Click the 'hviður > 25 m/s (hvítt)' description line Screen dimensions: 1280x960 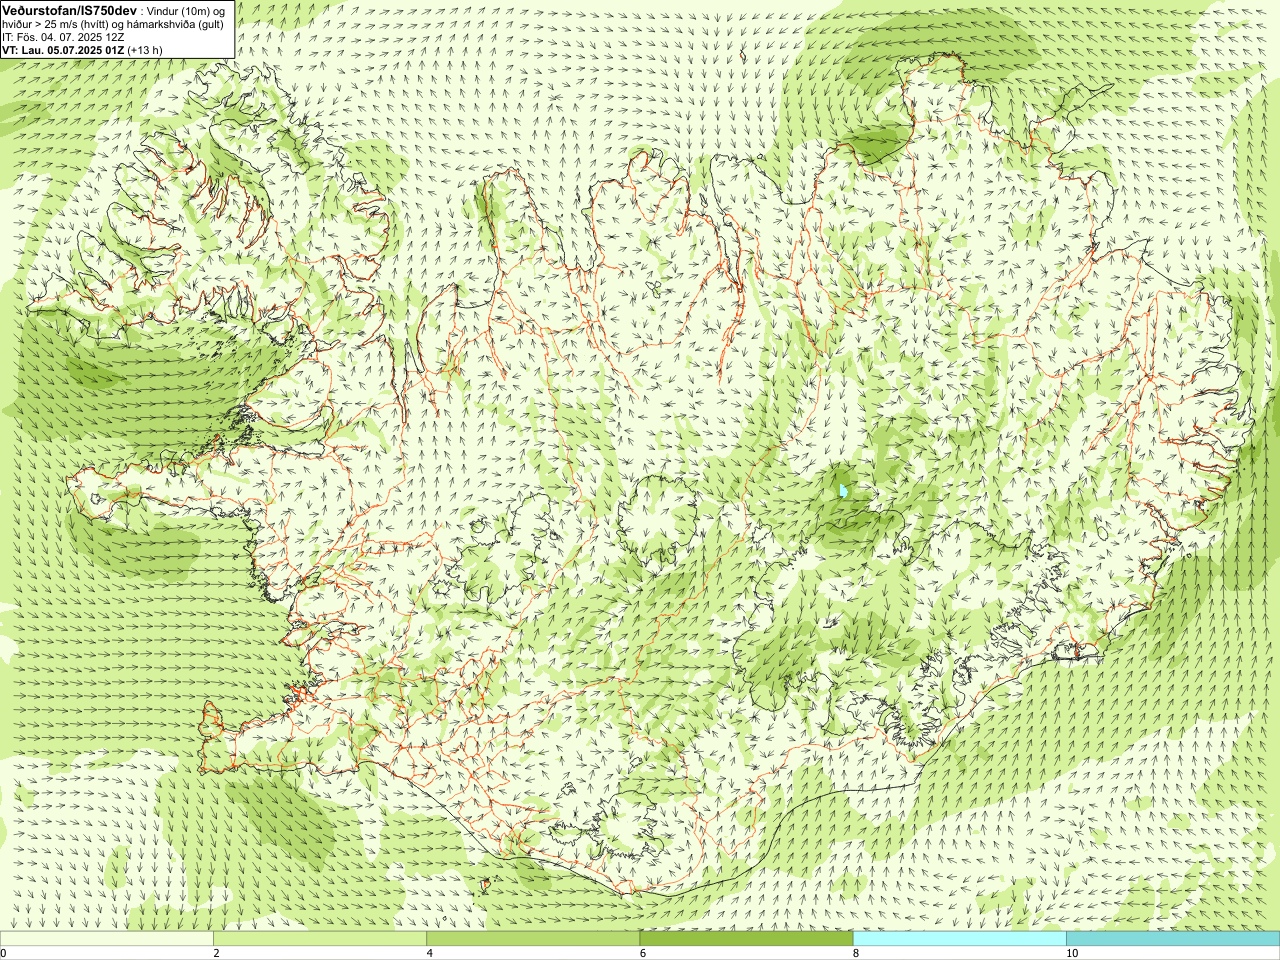pos(113,24)
